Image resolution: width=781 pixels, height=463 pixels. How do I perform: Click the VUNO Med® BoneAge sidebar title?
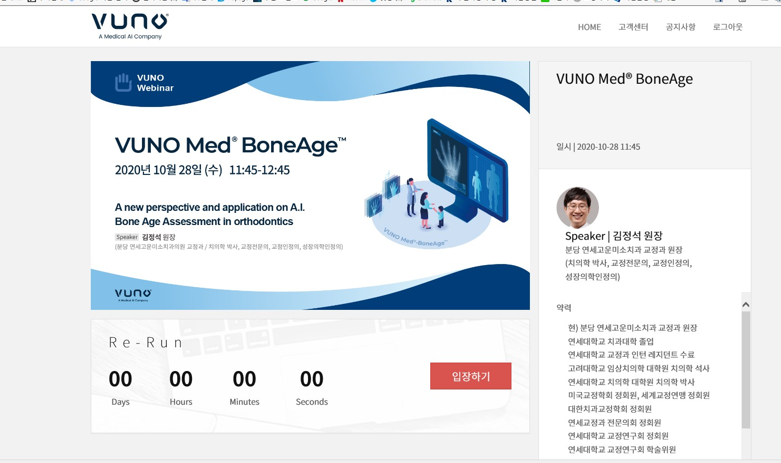(625, 79)
